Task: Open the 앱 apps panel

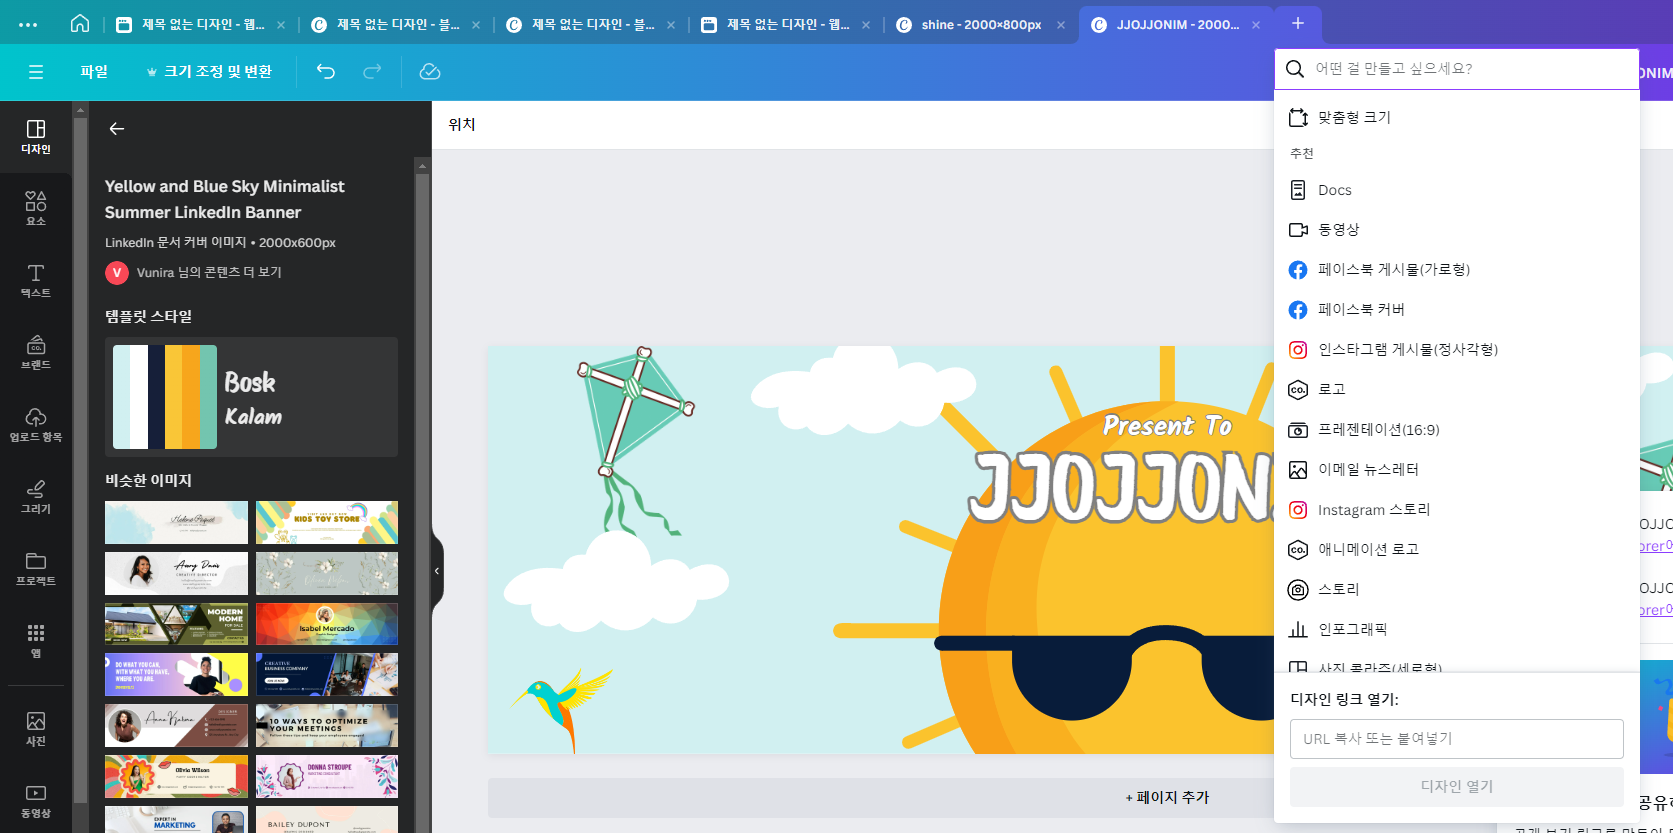Action: click(x=36, y=641)
